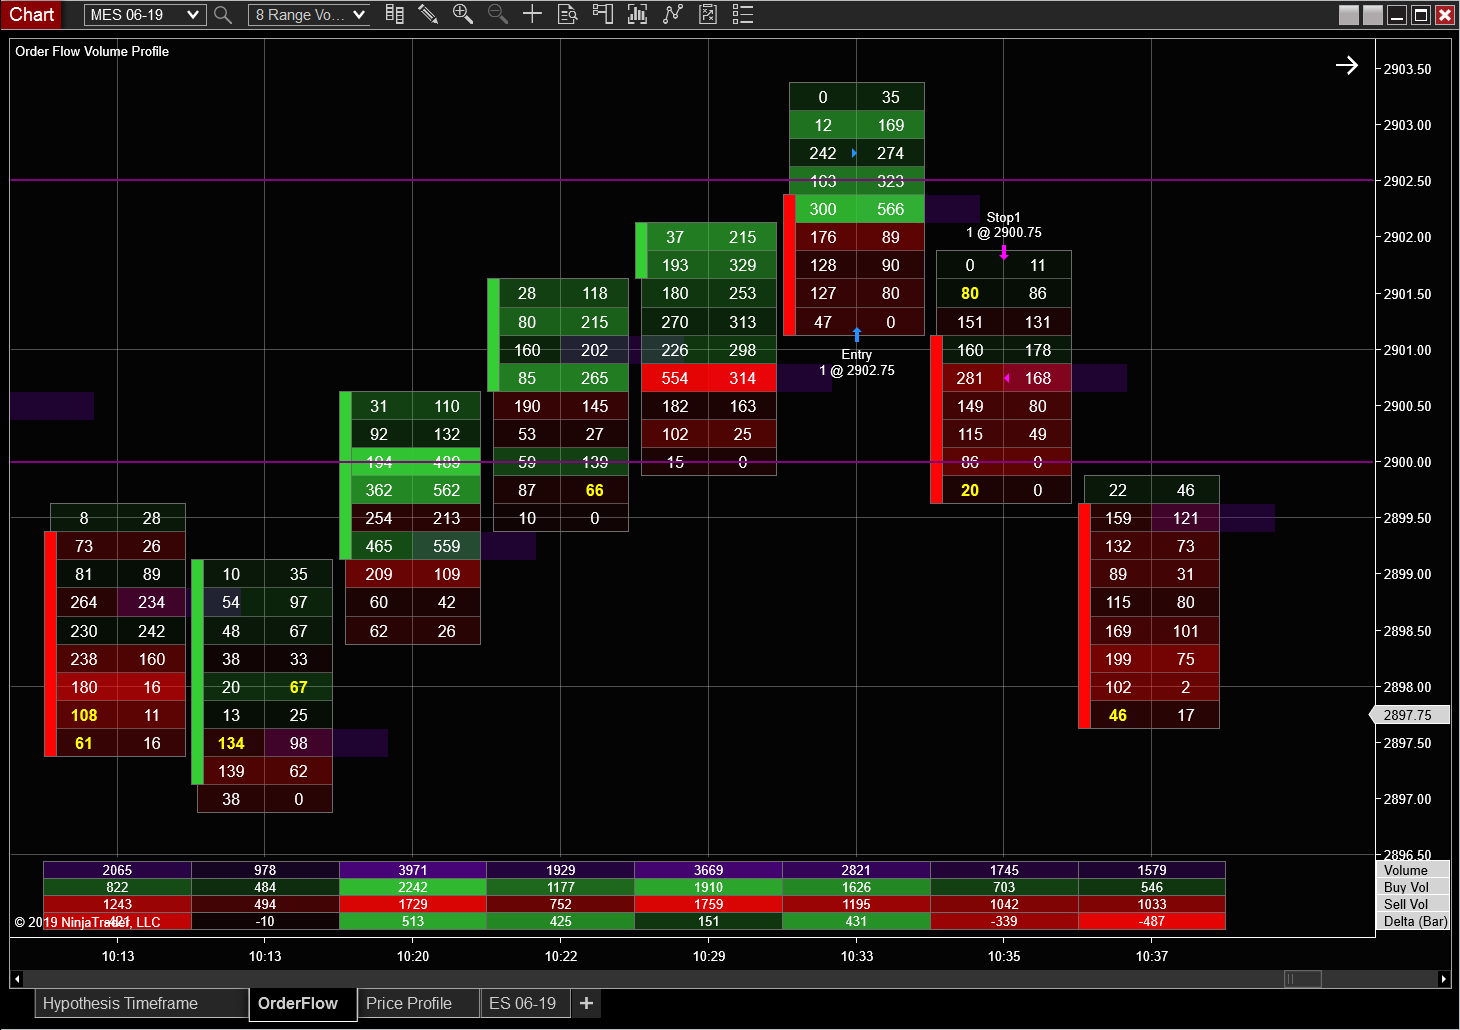
Task: Click the first gray window control button
Action: pos(1349,15)
